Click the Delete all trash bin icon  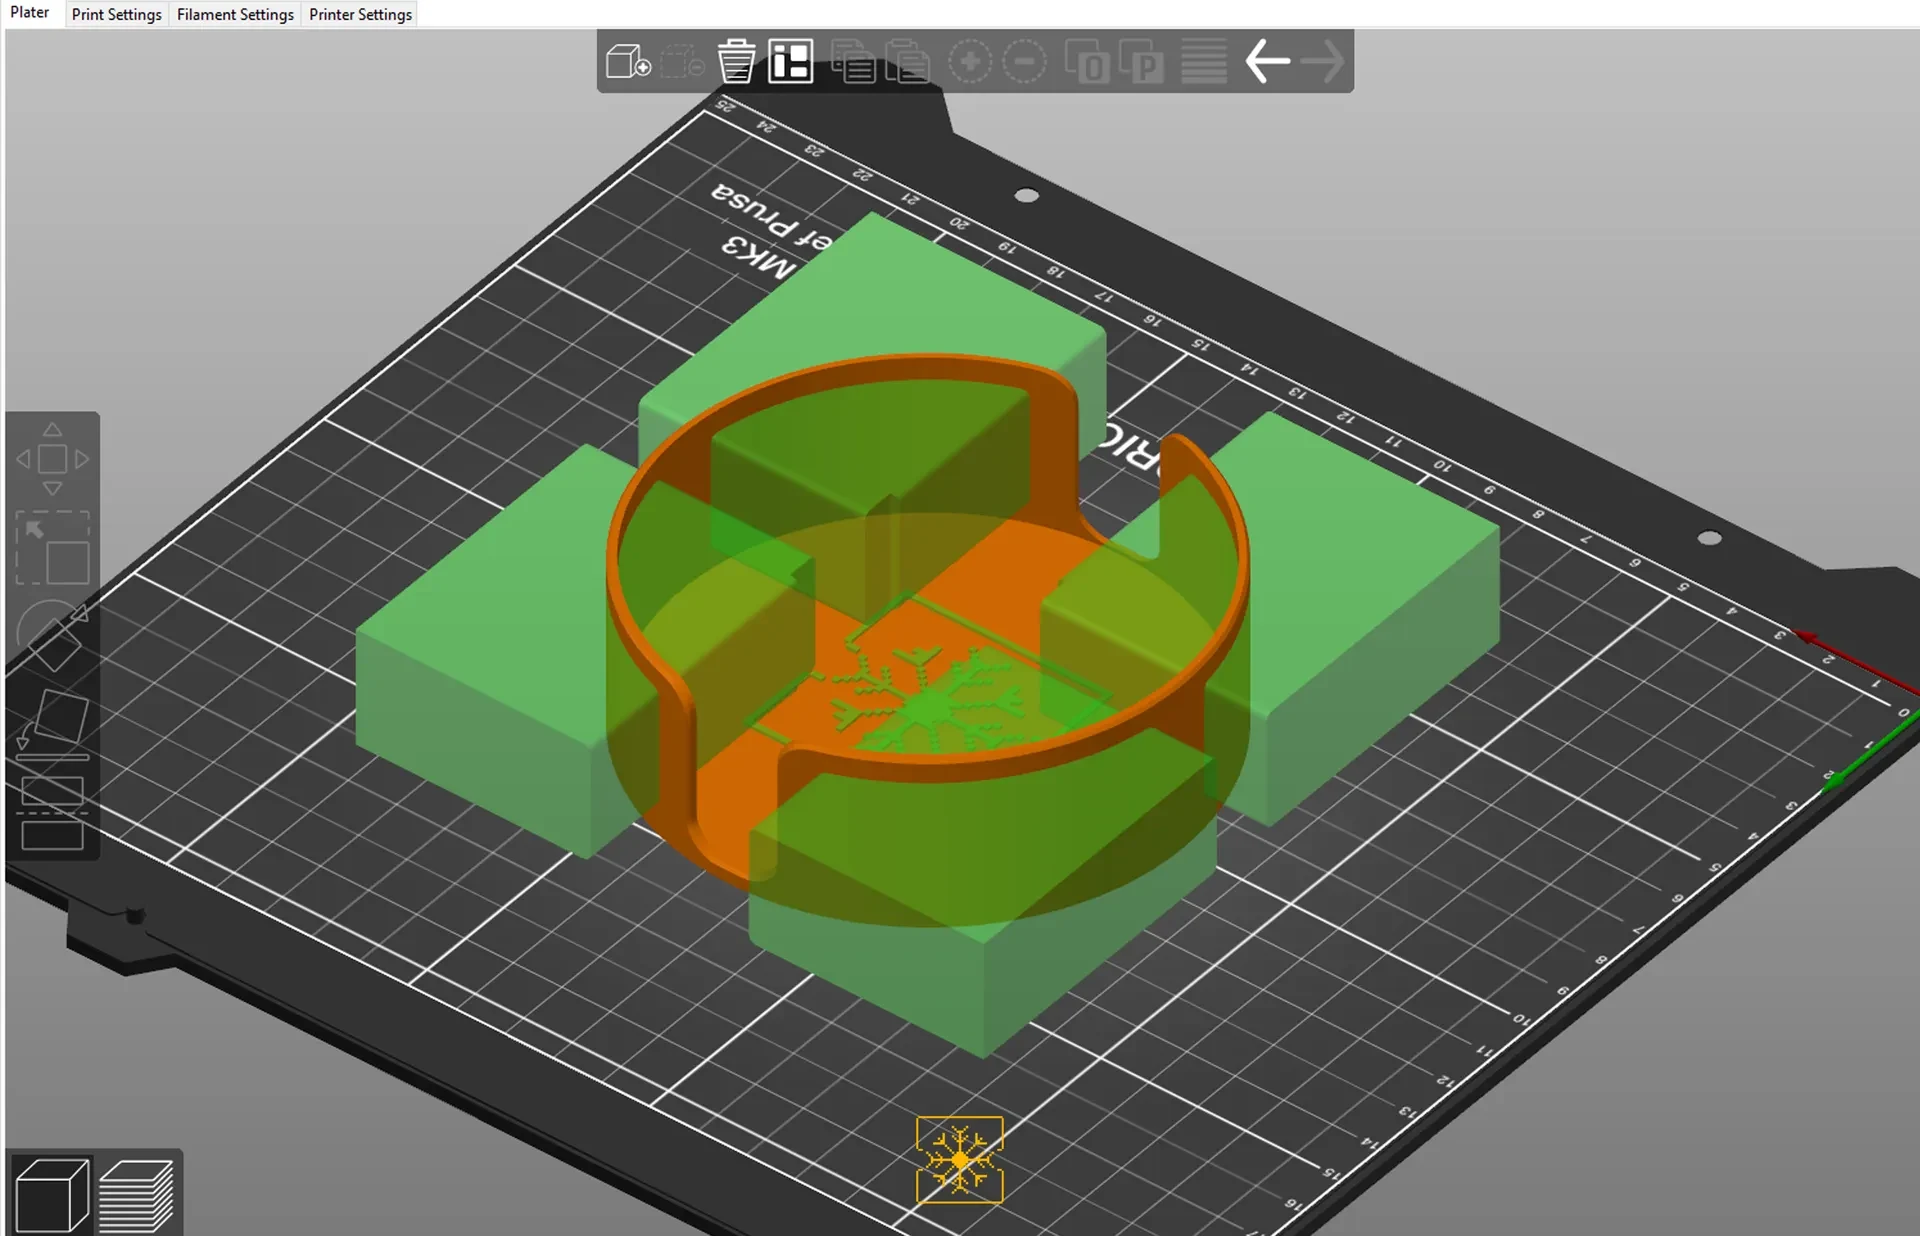point(737,61)
